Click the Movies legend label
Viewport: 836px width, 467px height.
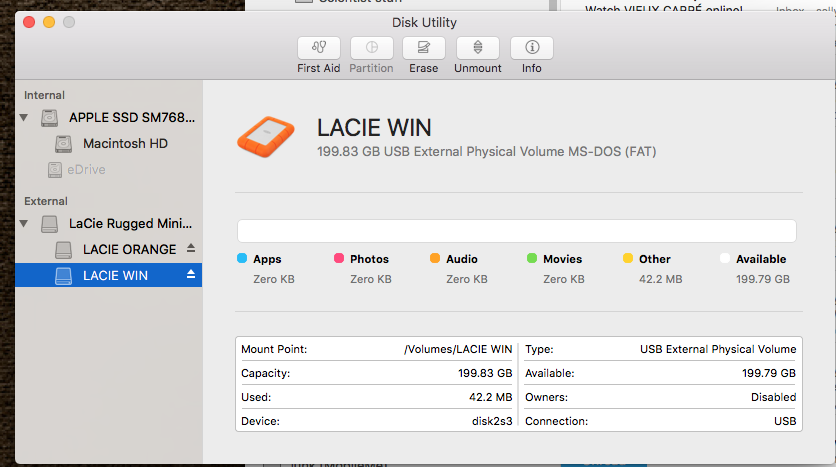click(562, 259)
